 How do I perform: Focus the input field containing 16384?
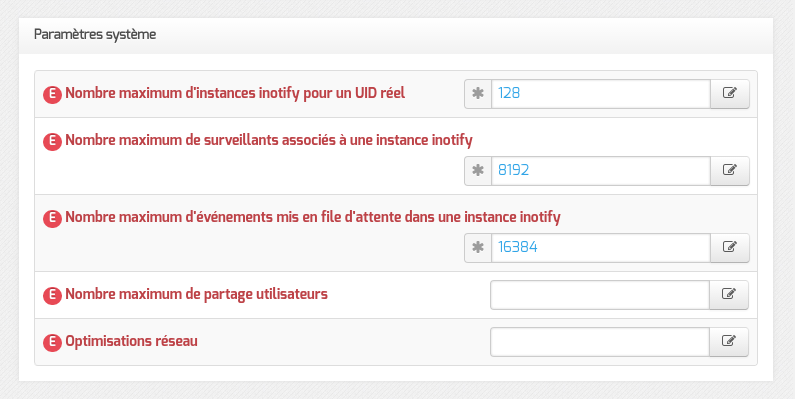601,248
